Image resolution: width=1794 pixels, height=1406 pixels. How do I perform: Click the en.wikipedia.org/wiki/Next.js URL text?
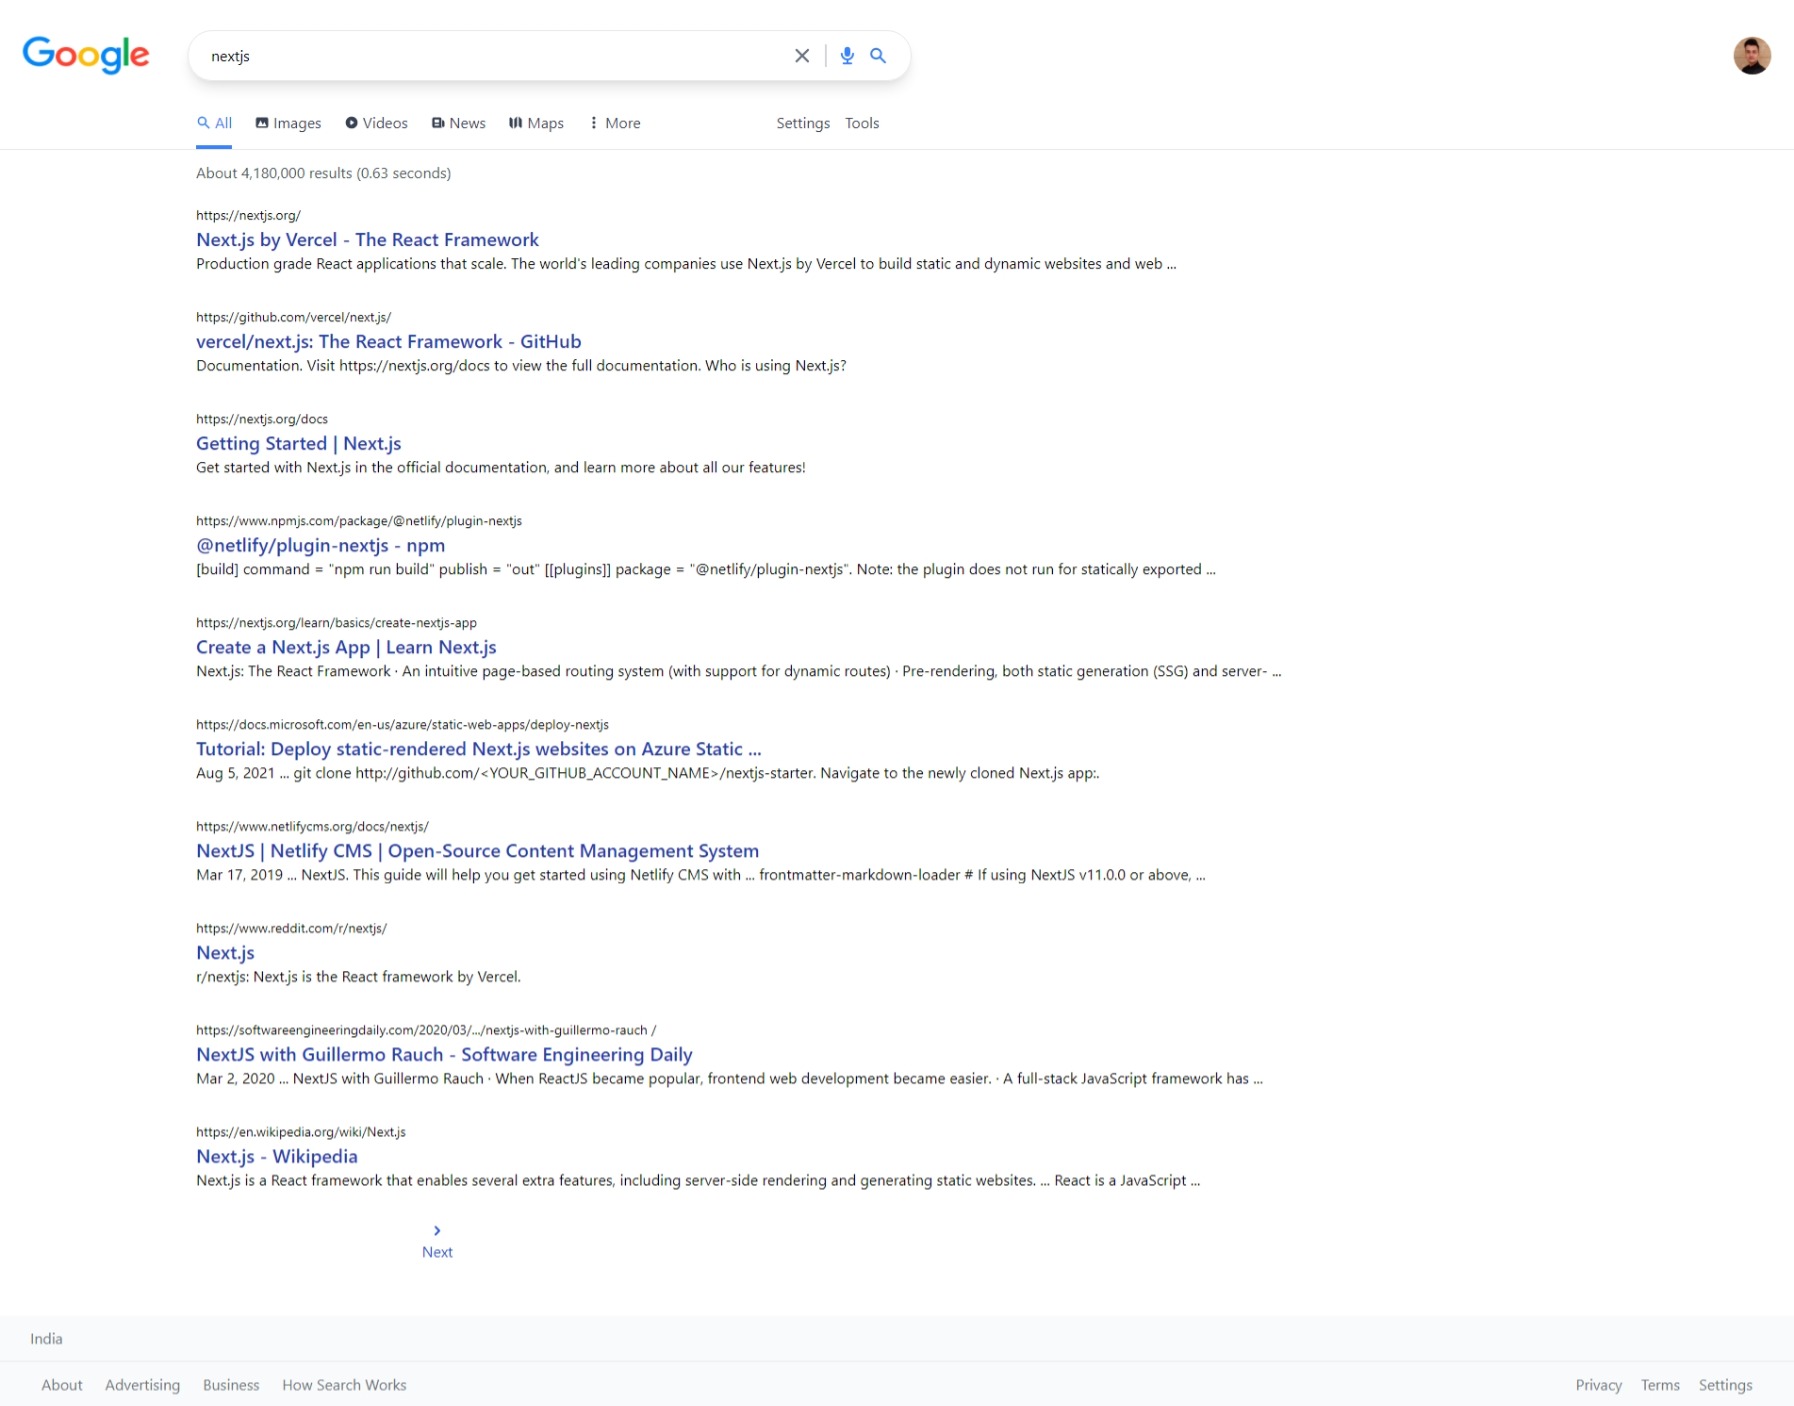click(x=301, y=1132)
